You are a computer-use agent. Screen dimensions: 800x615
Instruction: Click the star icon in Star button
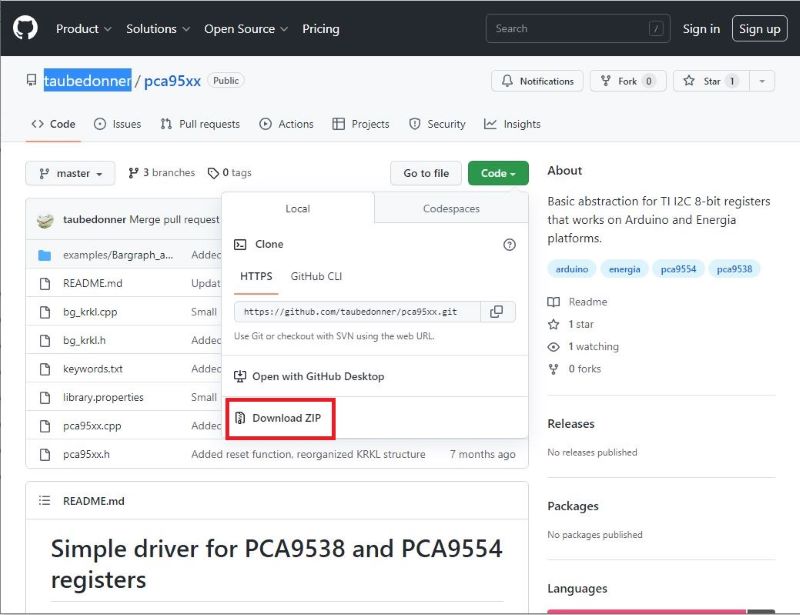coord(689,81)
